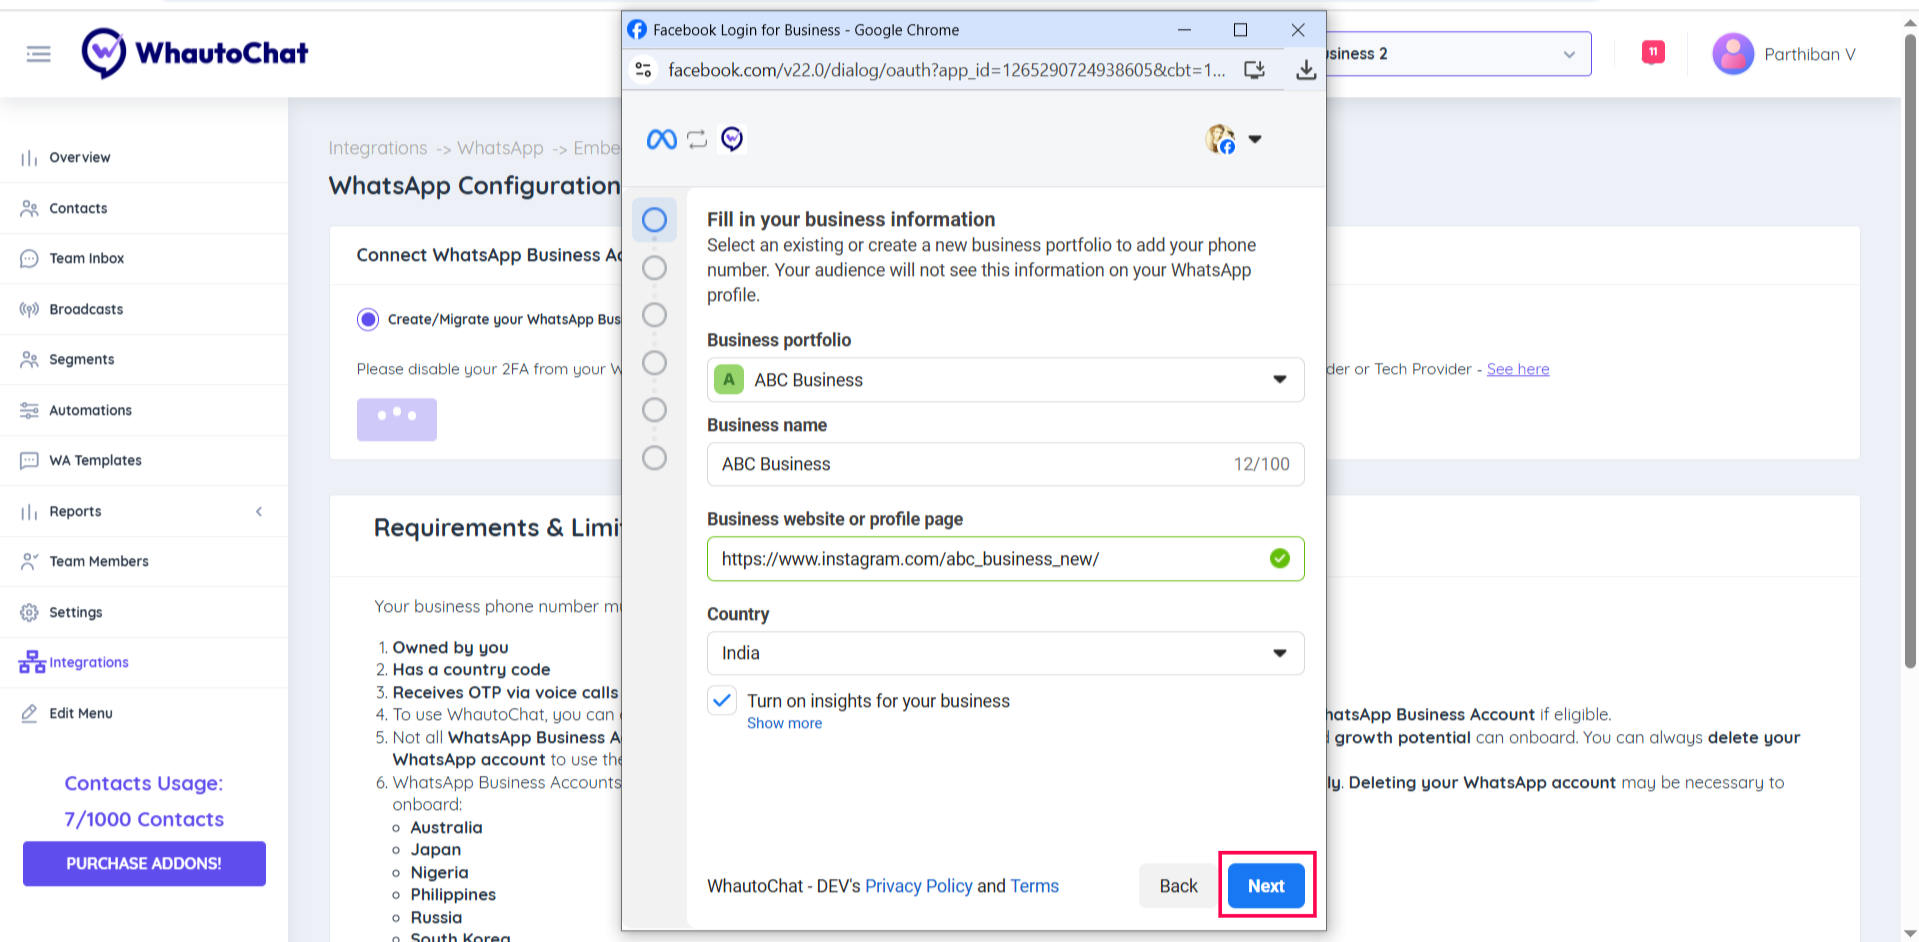Select Create/Migrate your WhatsApp Business radio
Screen dimensions: 1919x942
pos(368,319)
